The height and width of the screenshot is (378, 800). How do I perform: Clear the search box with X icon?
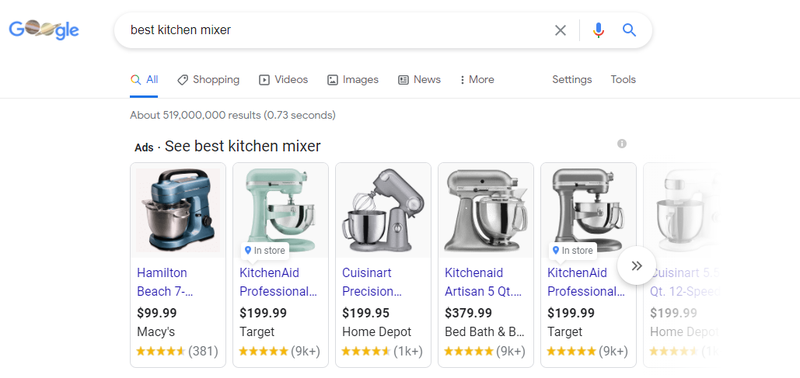[x=560, y=31]
